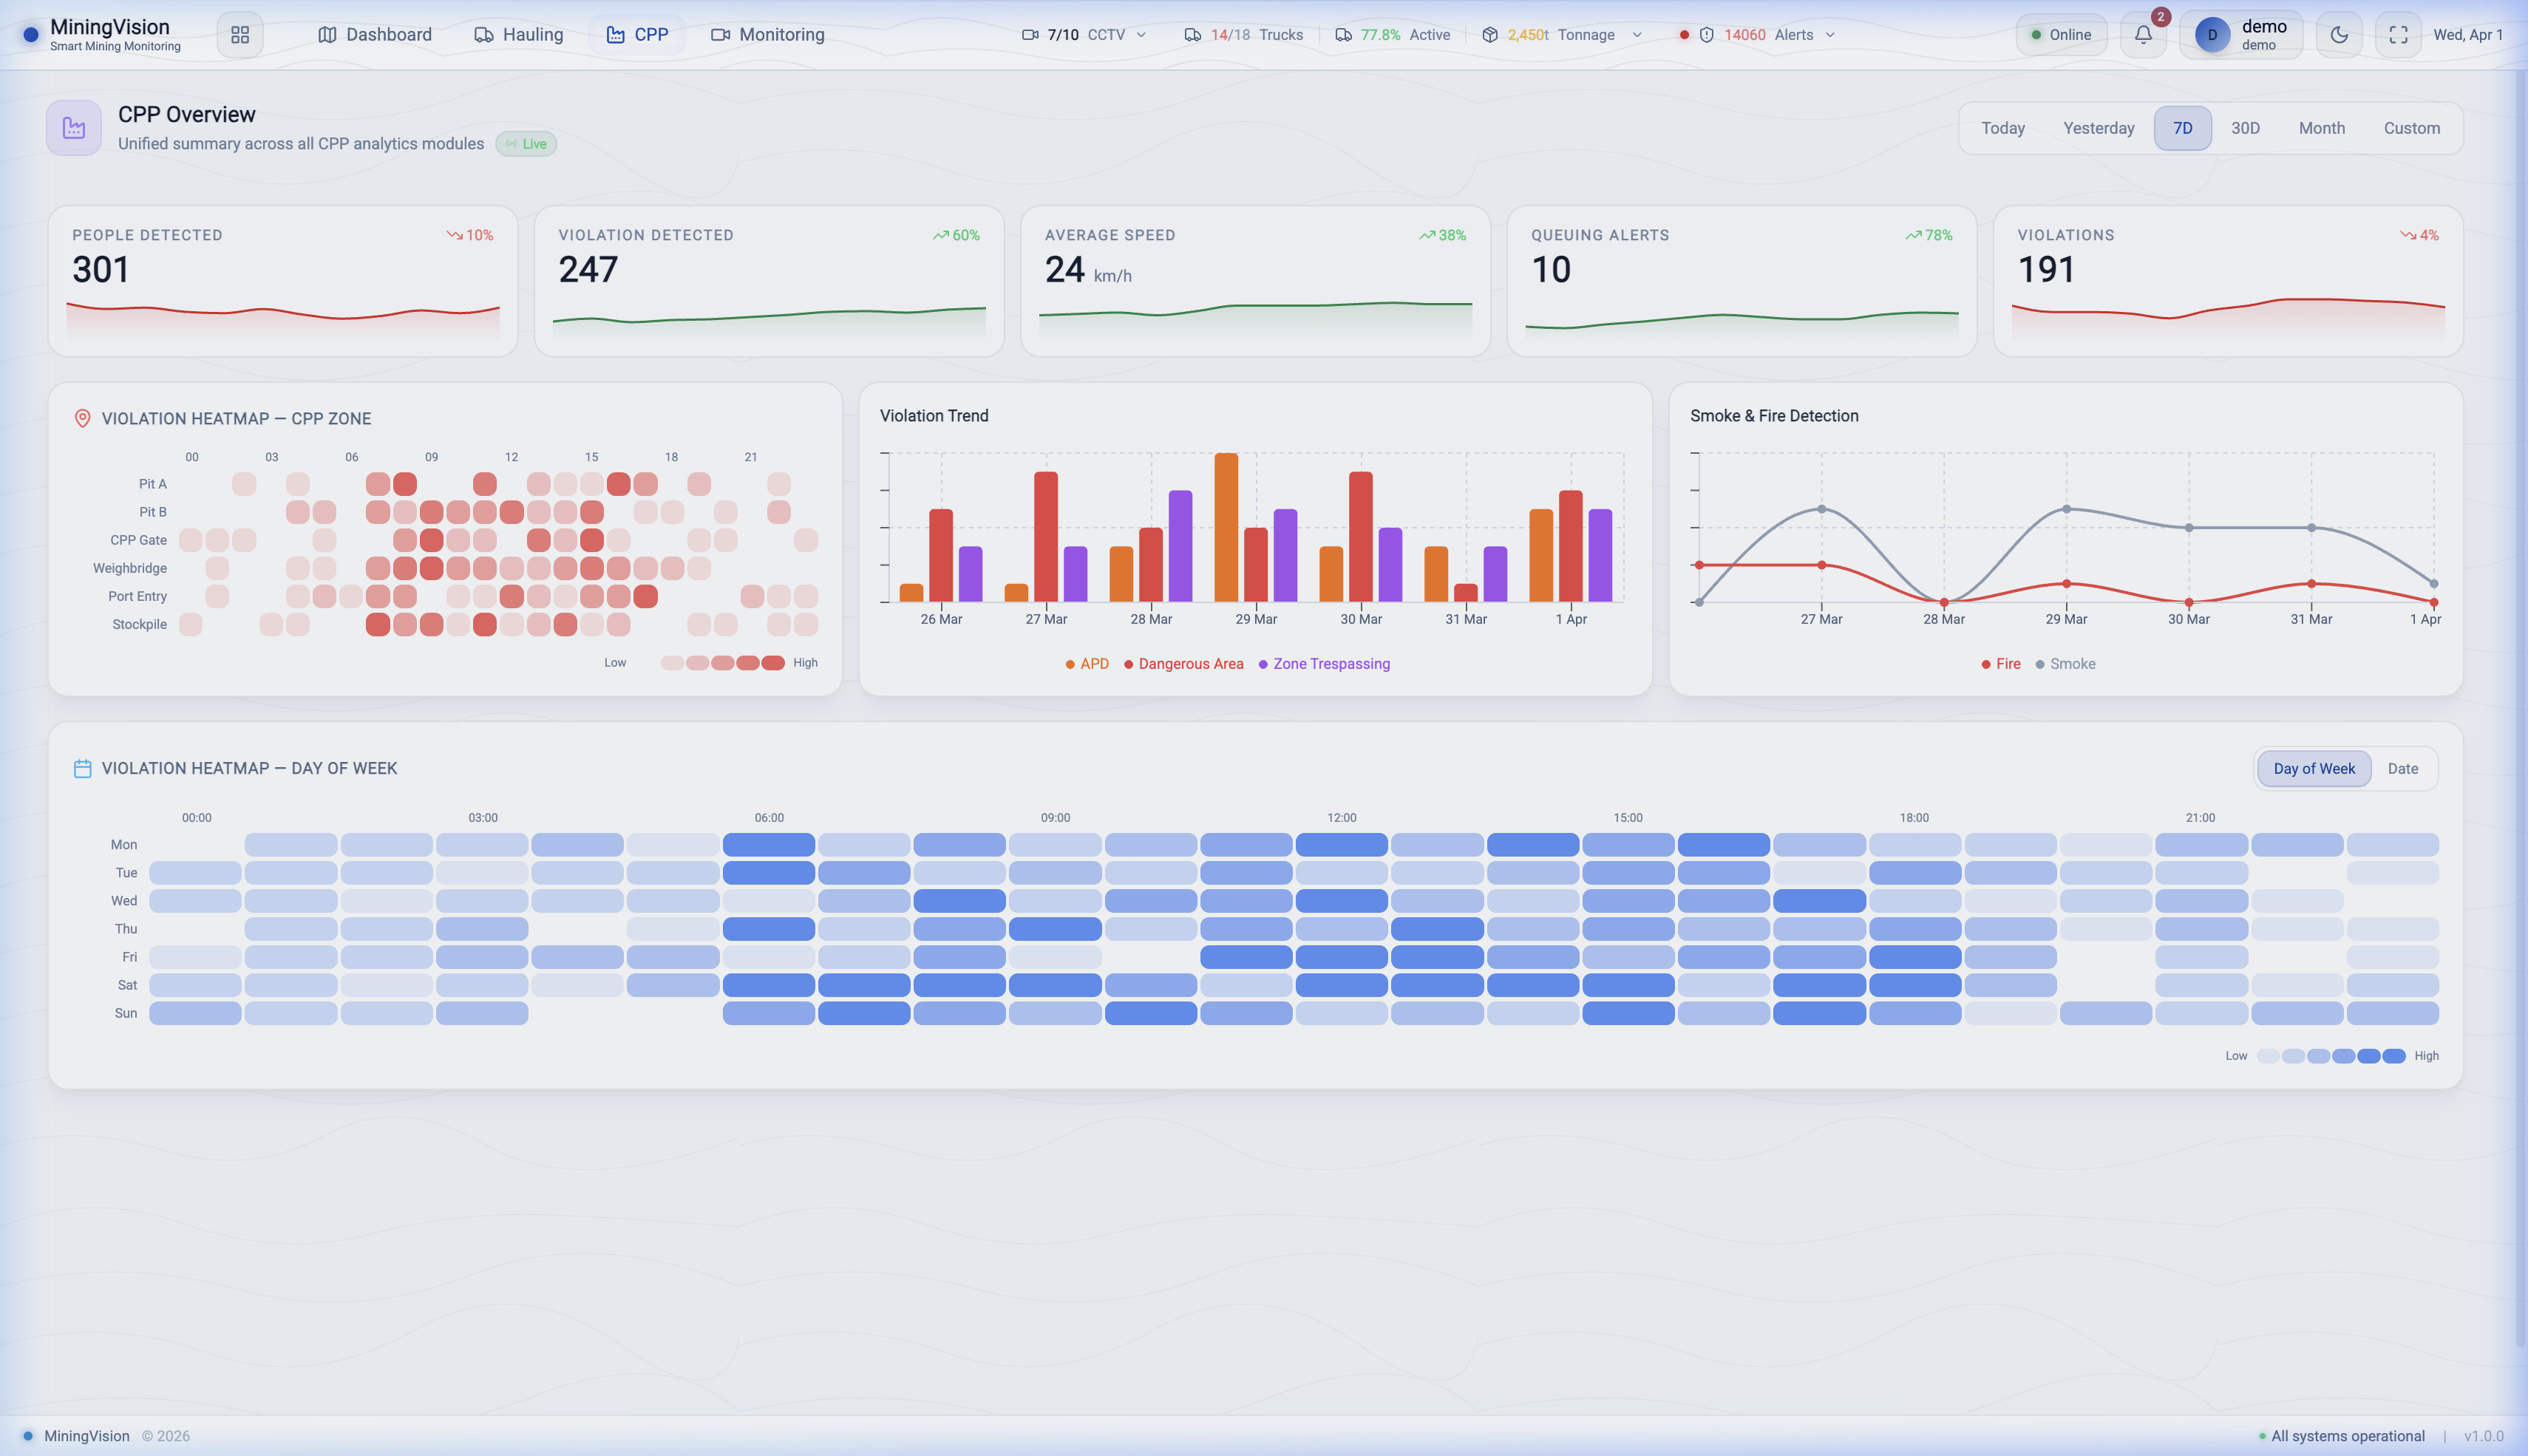Image resolution: width=2528 pixels, height=1456 pixels.
Task: Toggle dark mode with the moon icon
Action: click(2338, 34)
